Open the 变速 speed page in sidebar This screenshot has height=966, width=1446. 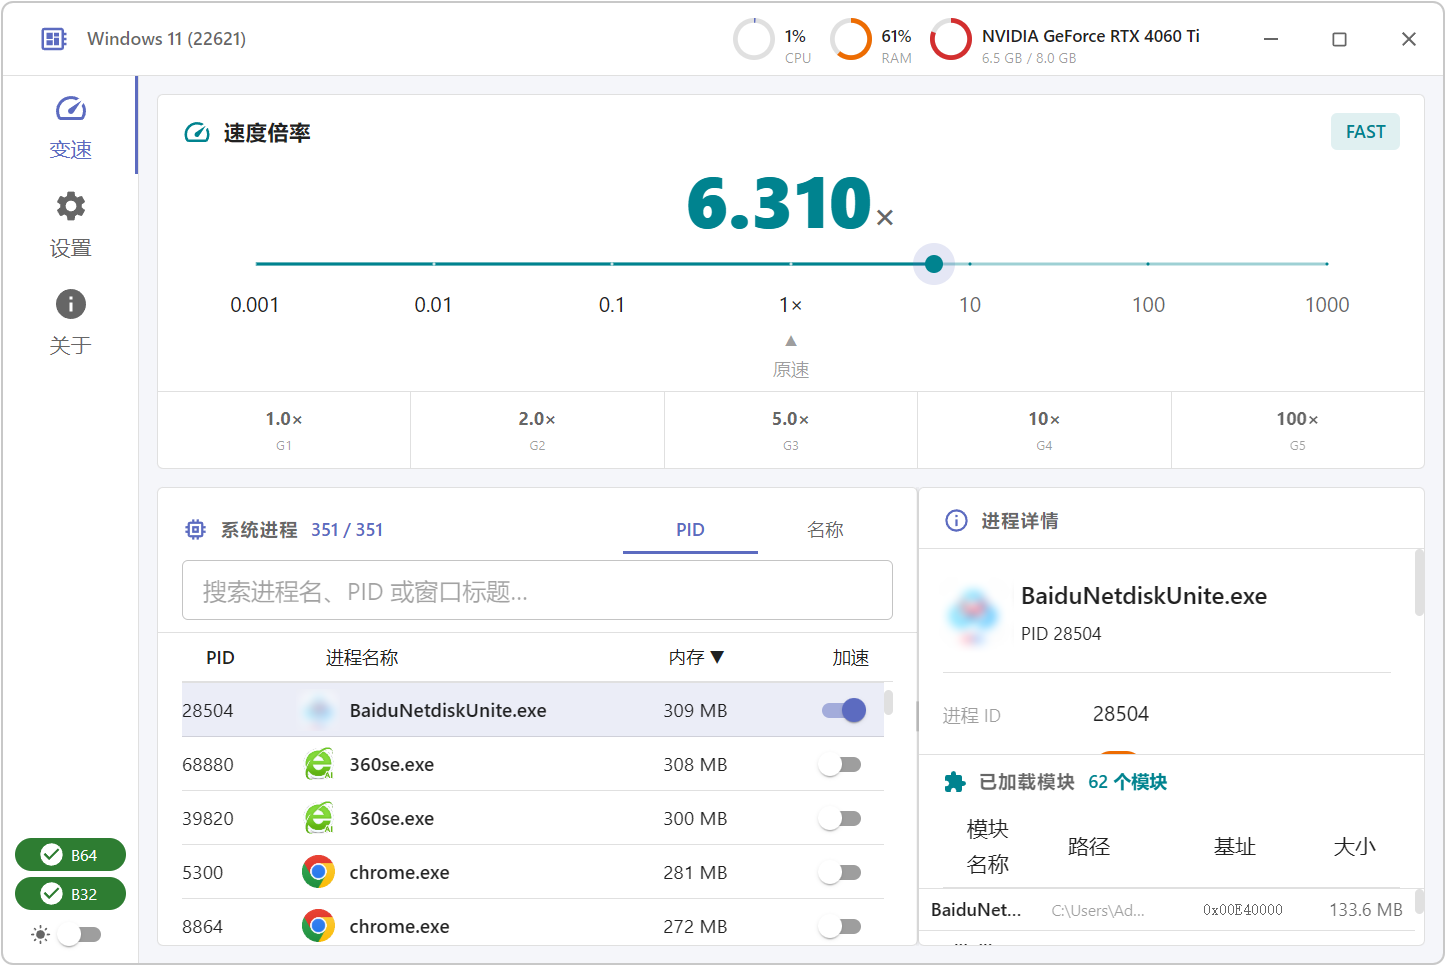coord(70,127)
